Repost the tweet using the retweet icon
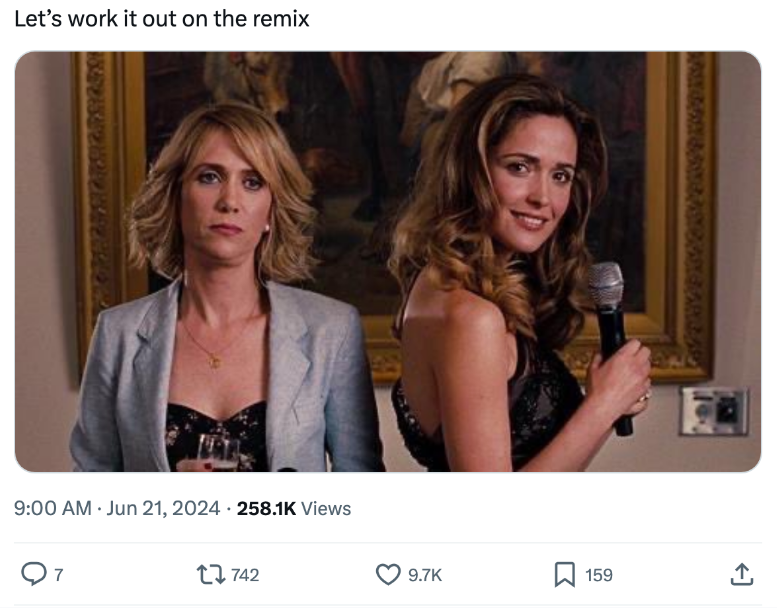777x608 pixels. point(212,574)
